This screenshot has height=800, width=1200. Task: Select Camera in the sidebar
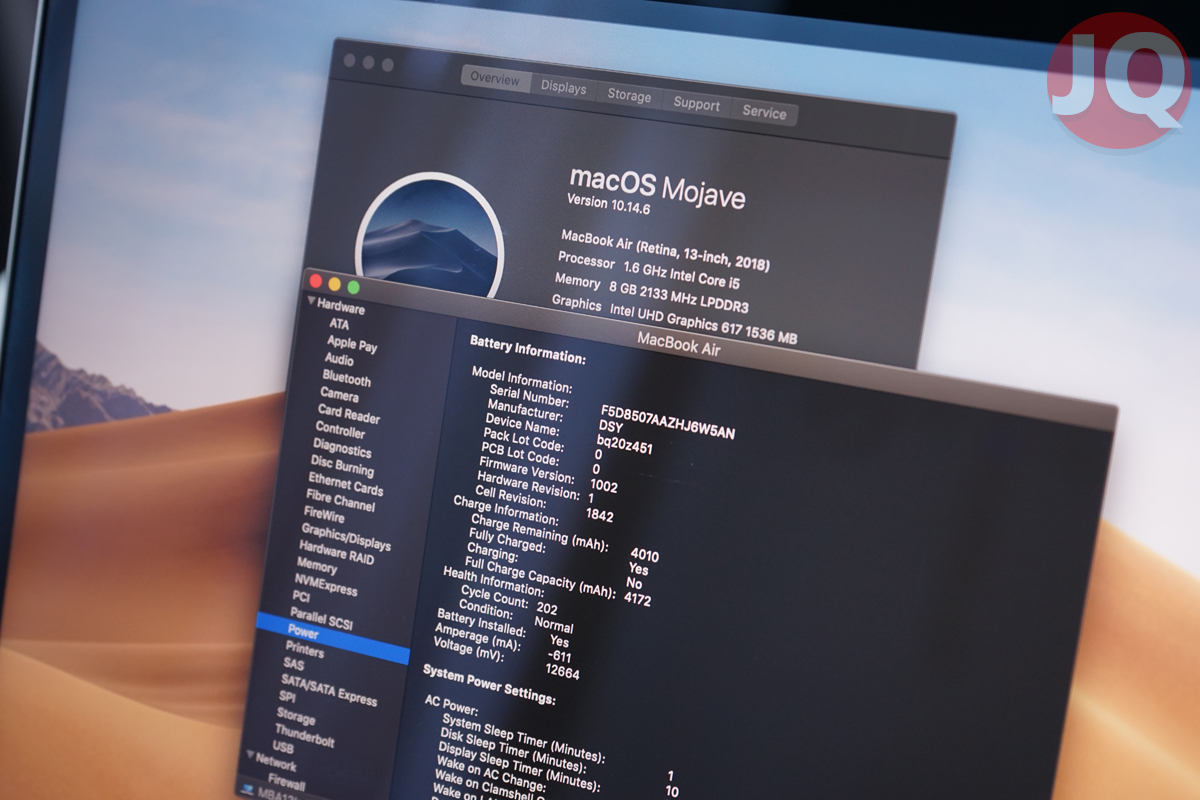tap(339, 394)
